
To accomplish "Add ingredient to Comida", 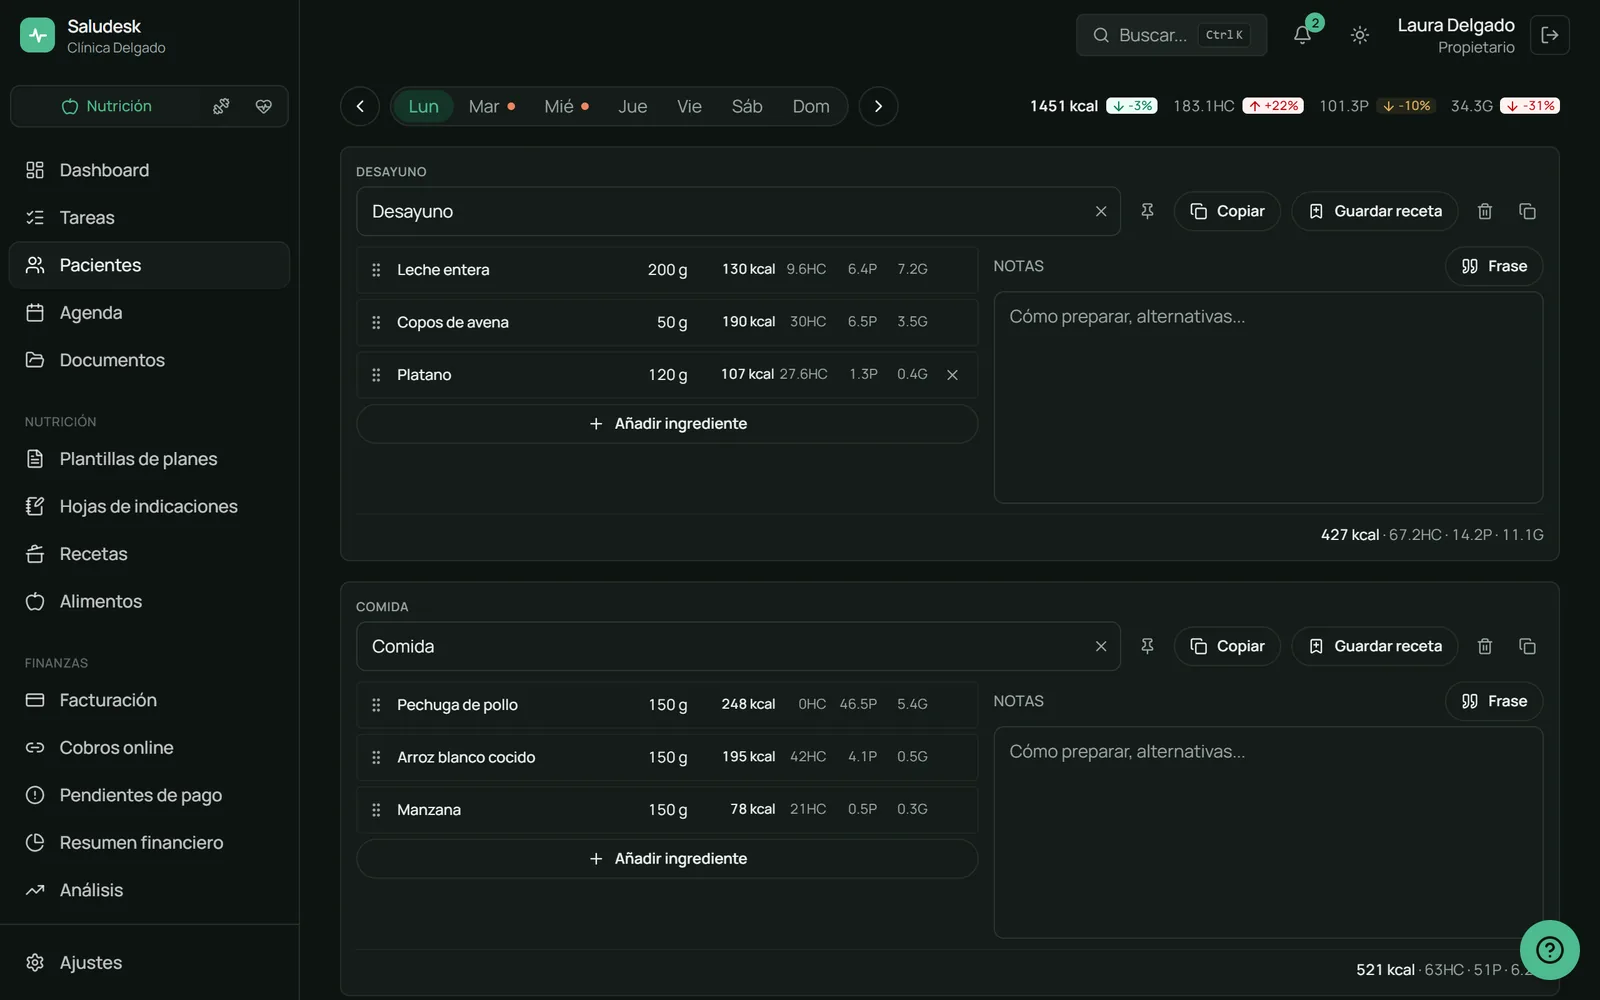I will tap(667, 859).
